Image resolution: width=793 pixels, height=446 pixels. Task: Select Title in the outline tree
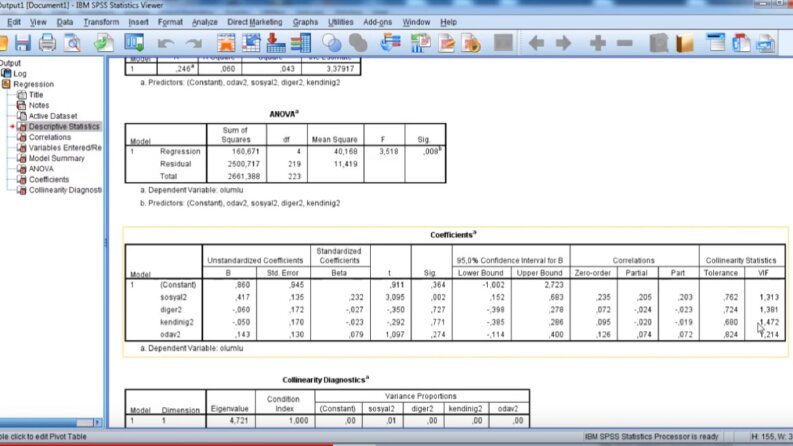36,95
